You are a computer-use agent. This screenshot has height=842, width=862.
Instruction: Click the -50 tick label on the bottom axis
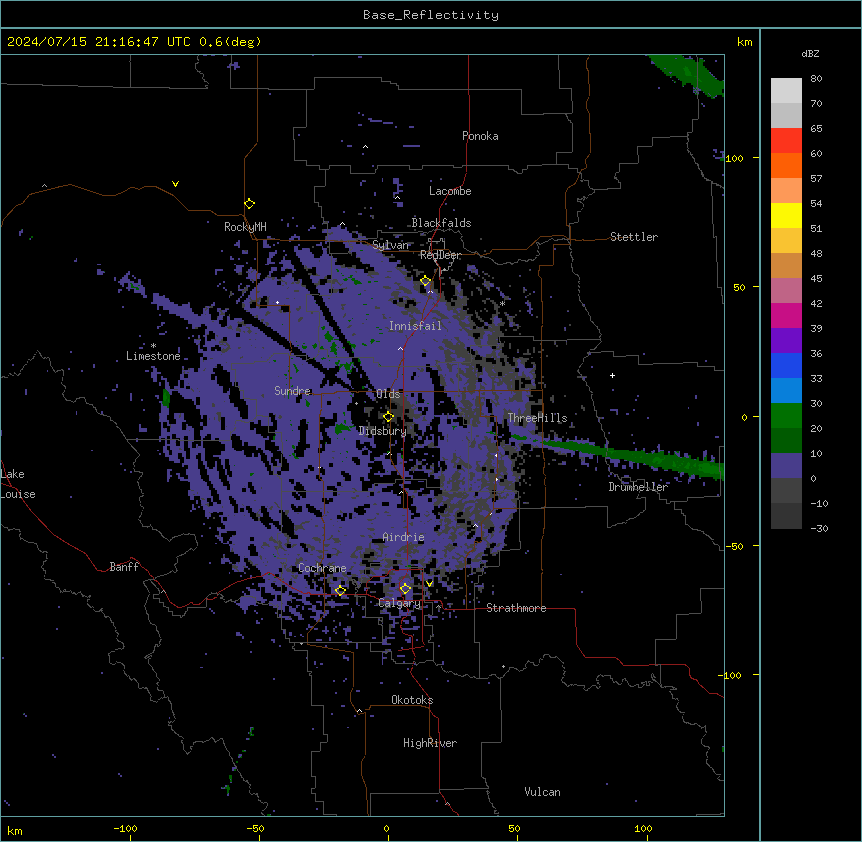pyautogui.click(x=255, y=829)
